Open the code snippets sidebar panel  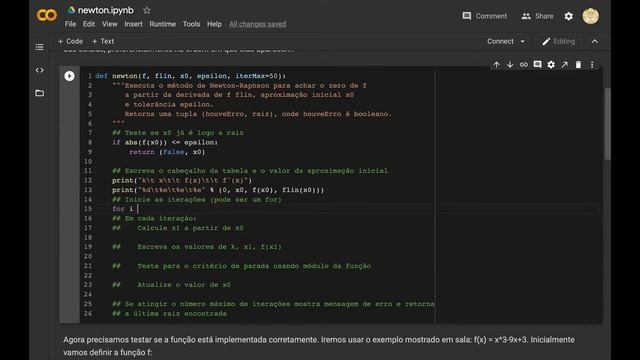pos(40,70)
